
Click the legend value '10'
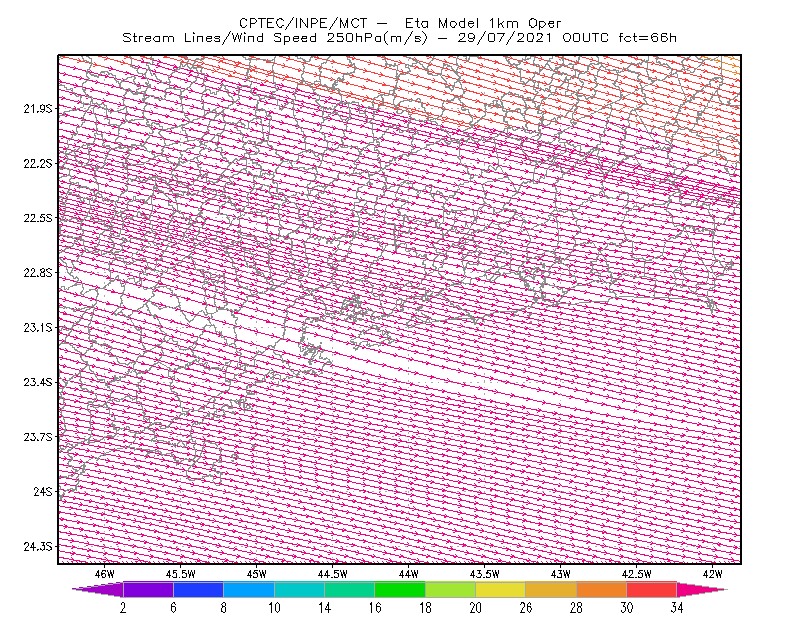click(x=274, y=608)
